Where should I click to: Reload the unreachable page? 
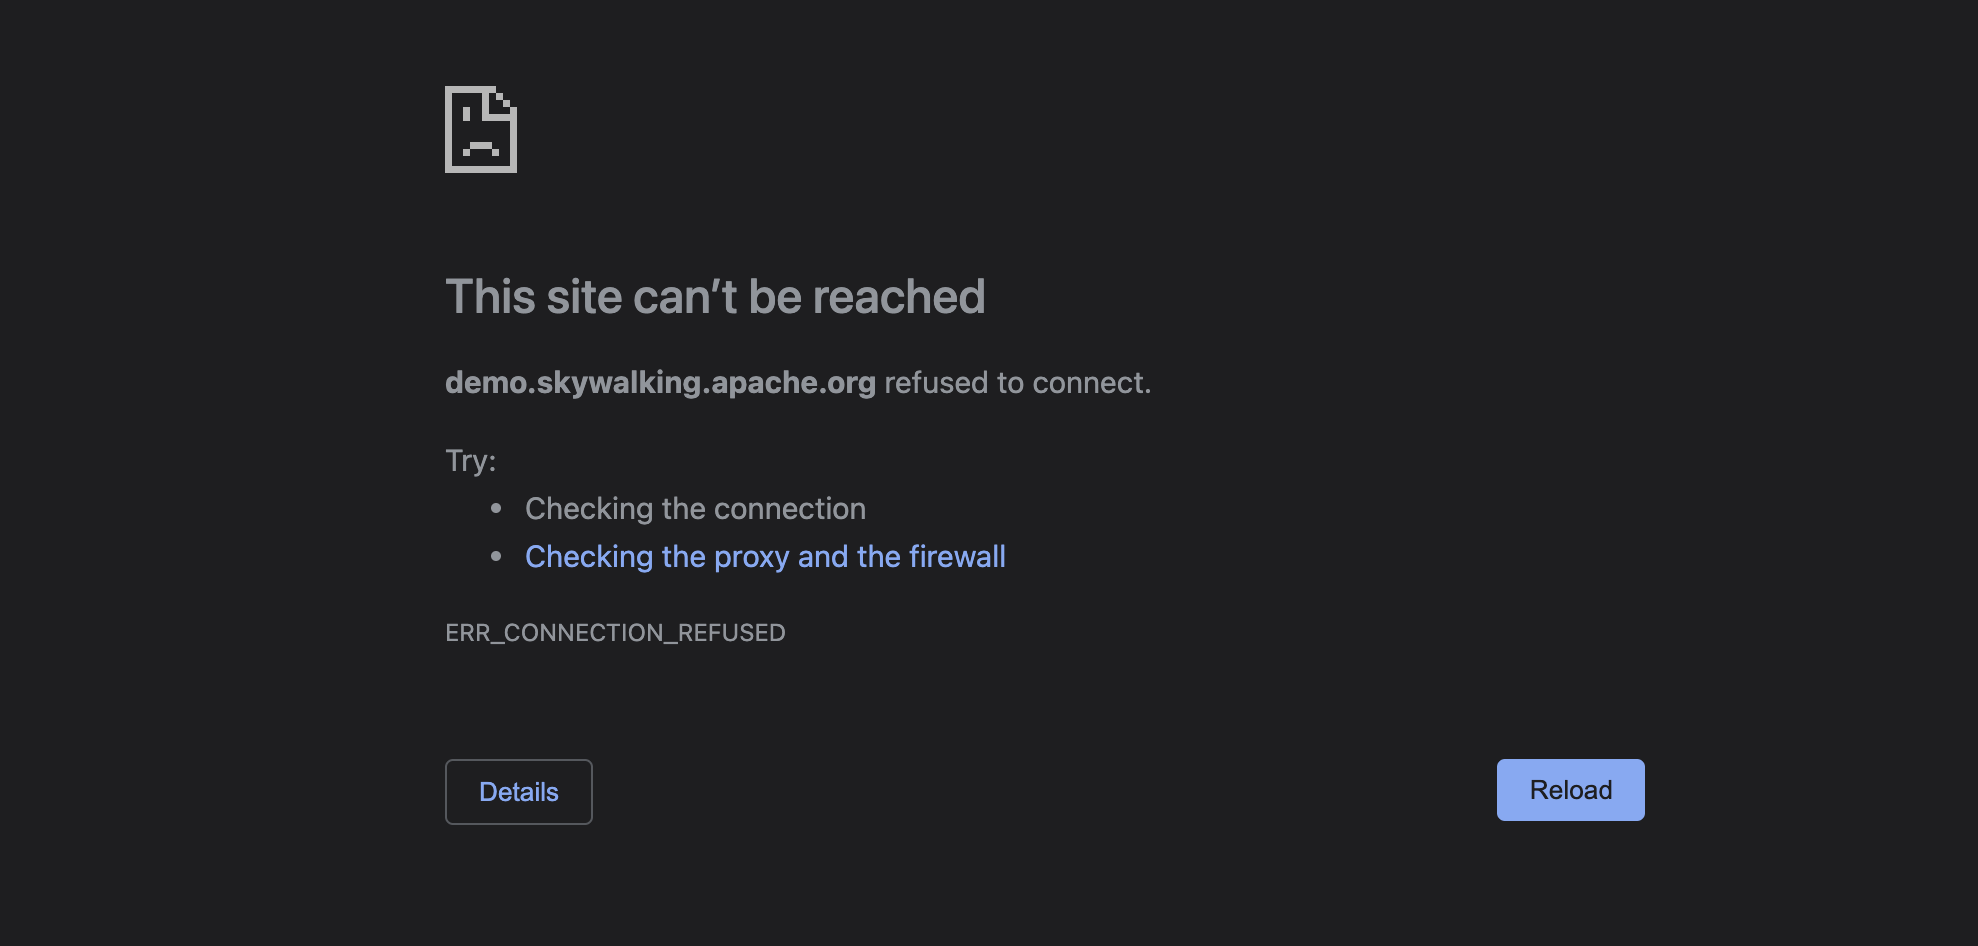[1570, 790]
